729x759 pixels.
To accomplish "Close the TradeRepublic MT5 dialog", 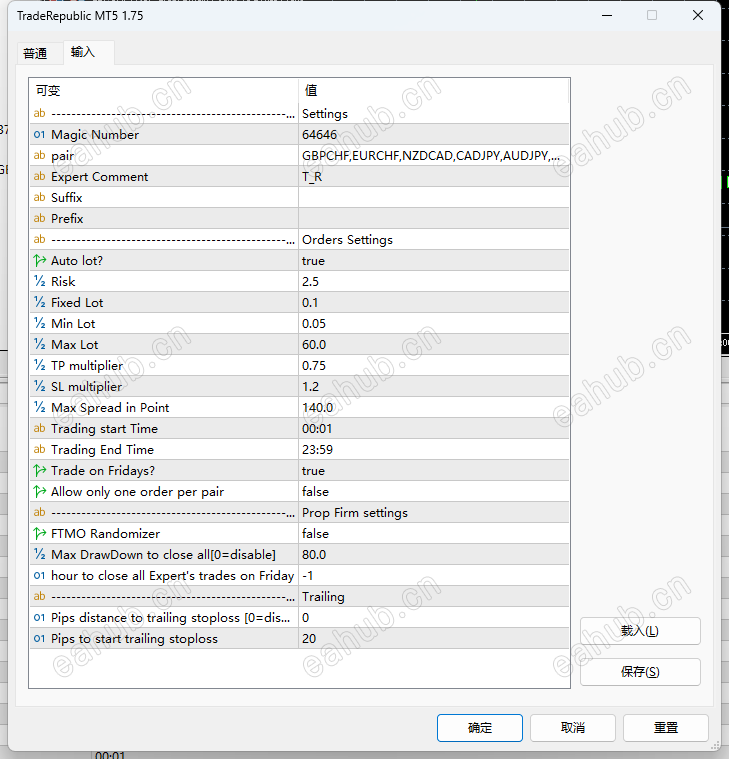I will click(x=698, y=15).
